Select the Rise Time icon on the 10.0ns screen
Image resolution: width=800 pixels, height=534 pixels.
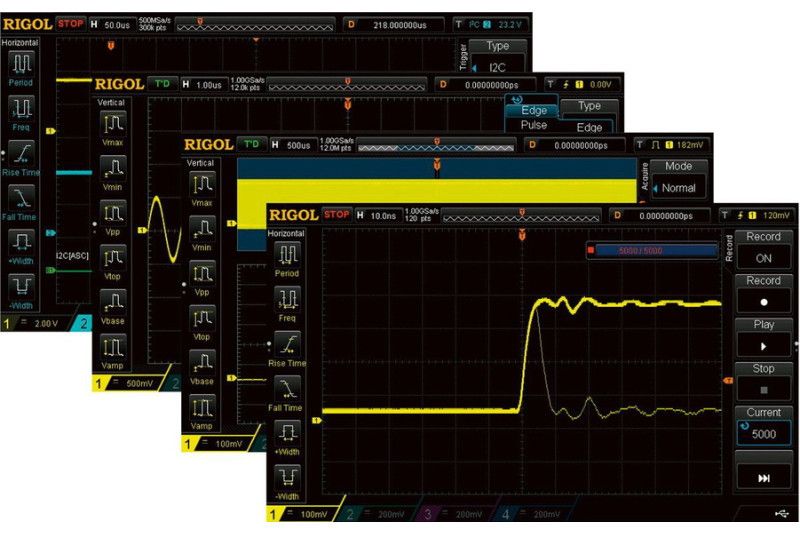[x=288, y=349]
